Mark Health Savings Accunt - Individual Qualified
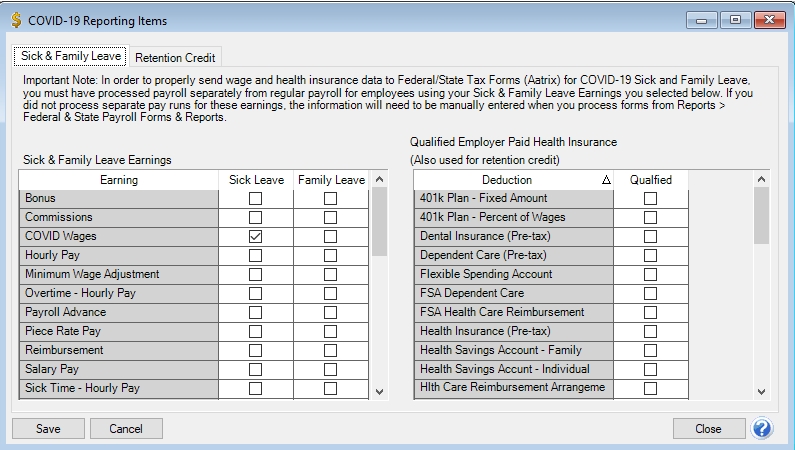Viewport: 795px width, 450px height. pyautogui.click(x=651, y=369)
